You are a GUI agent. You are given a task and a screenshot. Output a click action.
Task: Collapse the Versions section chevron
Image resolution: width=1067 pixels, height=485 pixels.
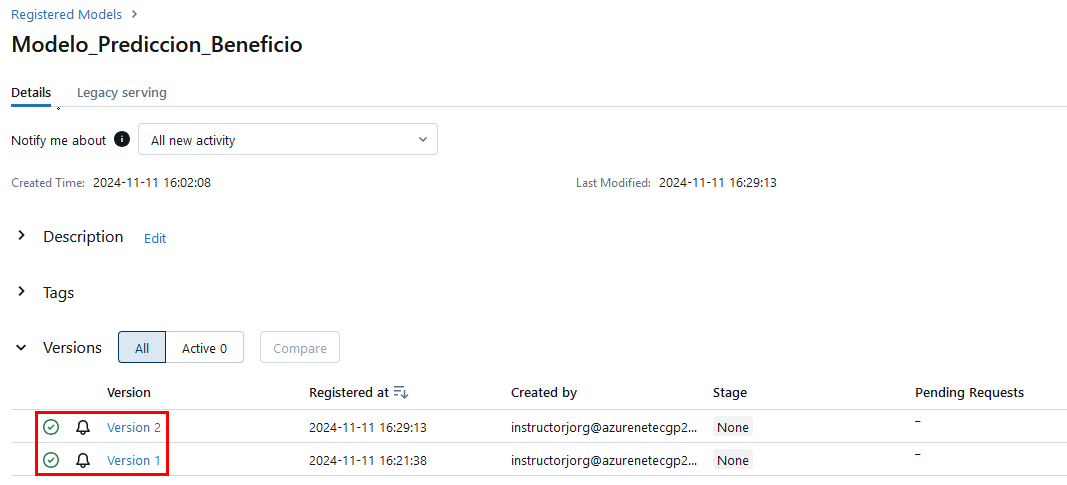tap(22, 348)
